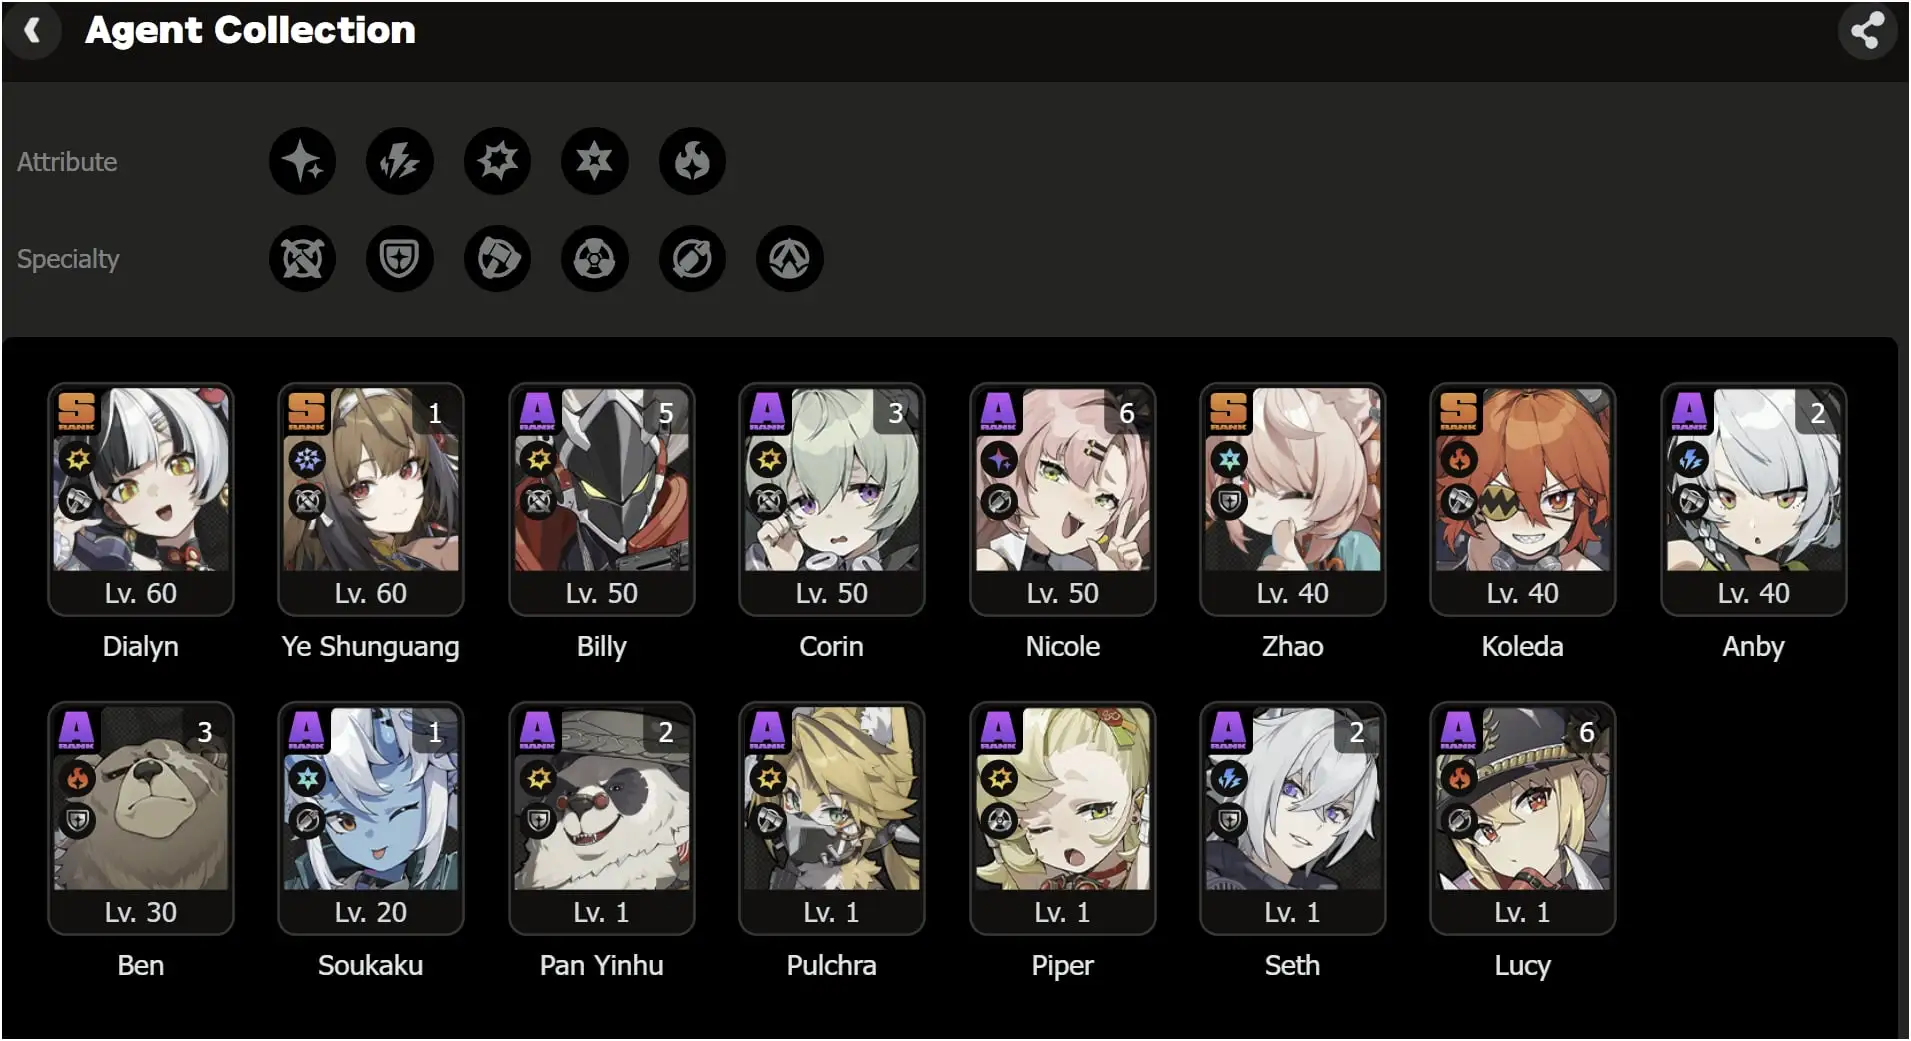Toggle the Electric attribute filter
The height and width of the screenshot is (1041, 1911).
click(400, 161)
